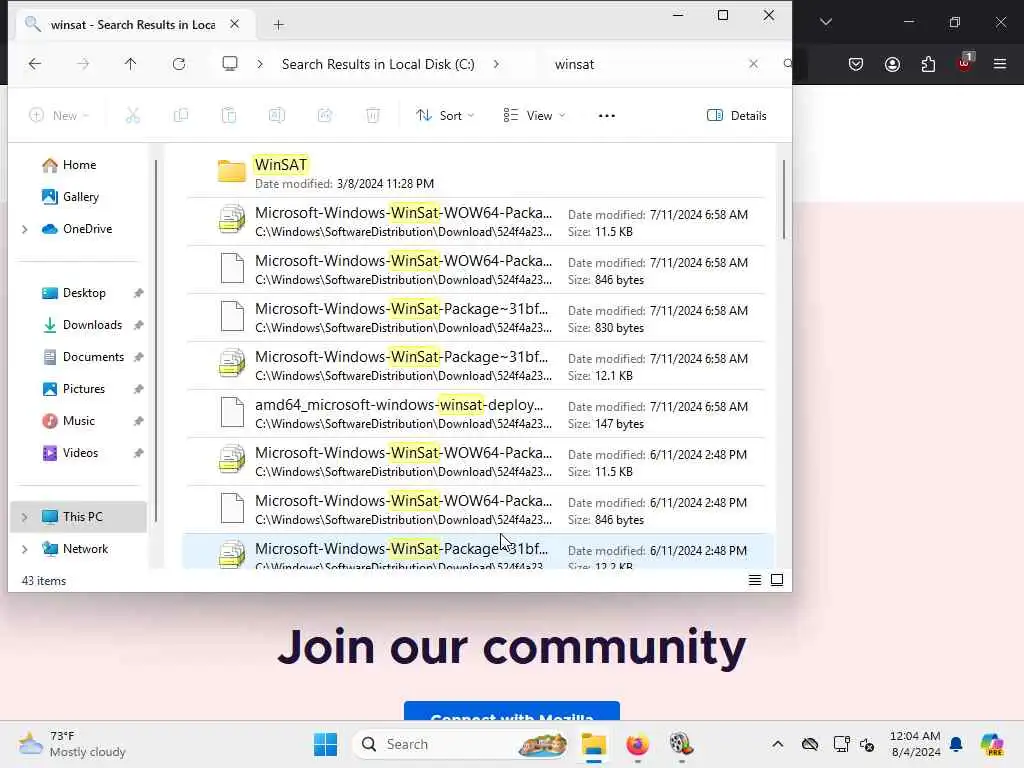Image resolution: width=1024 pixels, height=768 pixels.
Task: Click Save to Pocket icon in Firefox
Action: pyautogui.click(x=856, y=64)
